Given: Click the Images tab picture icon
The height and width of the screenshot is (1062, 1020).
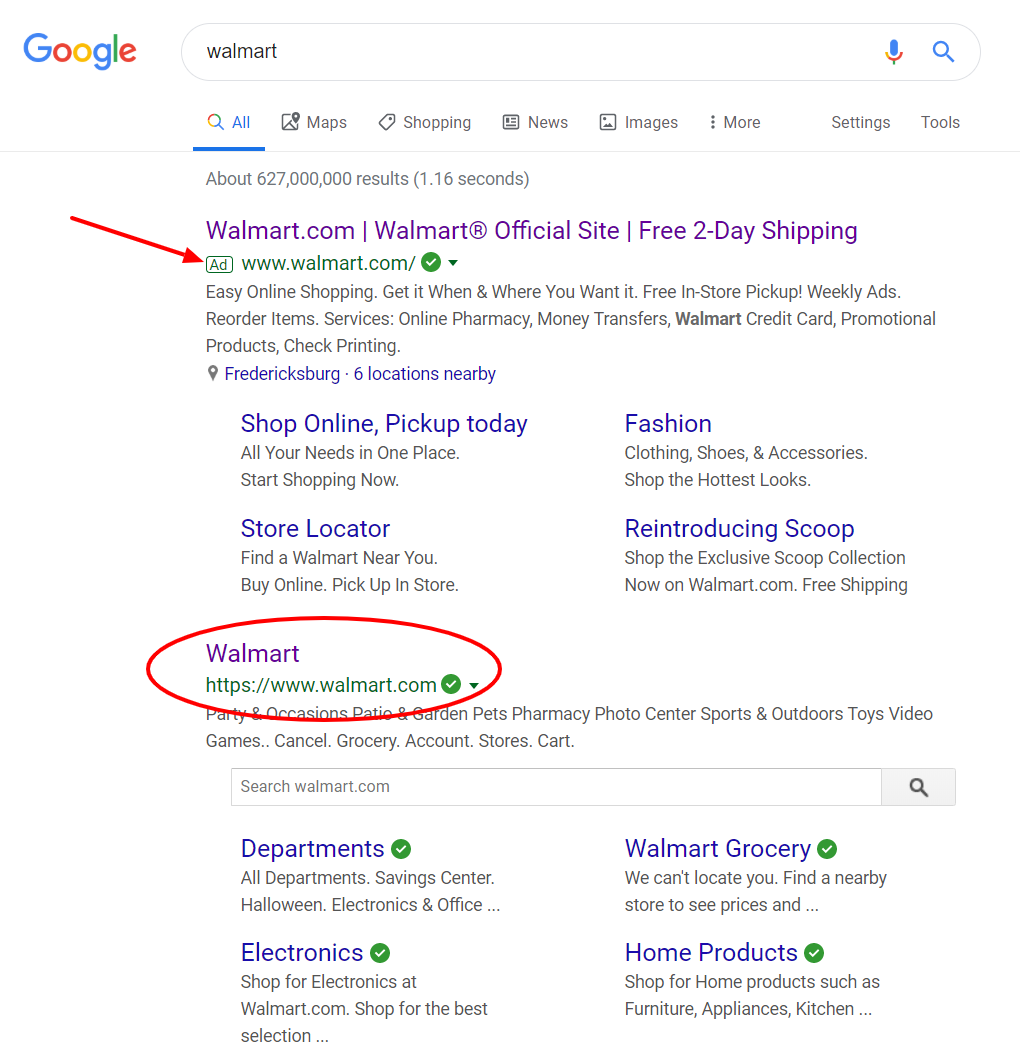Looking at the screenshot, I should (x=608, y=122).
